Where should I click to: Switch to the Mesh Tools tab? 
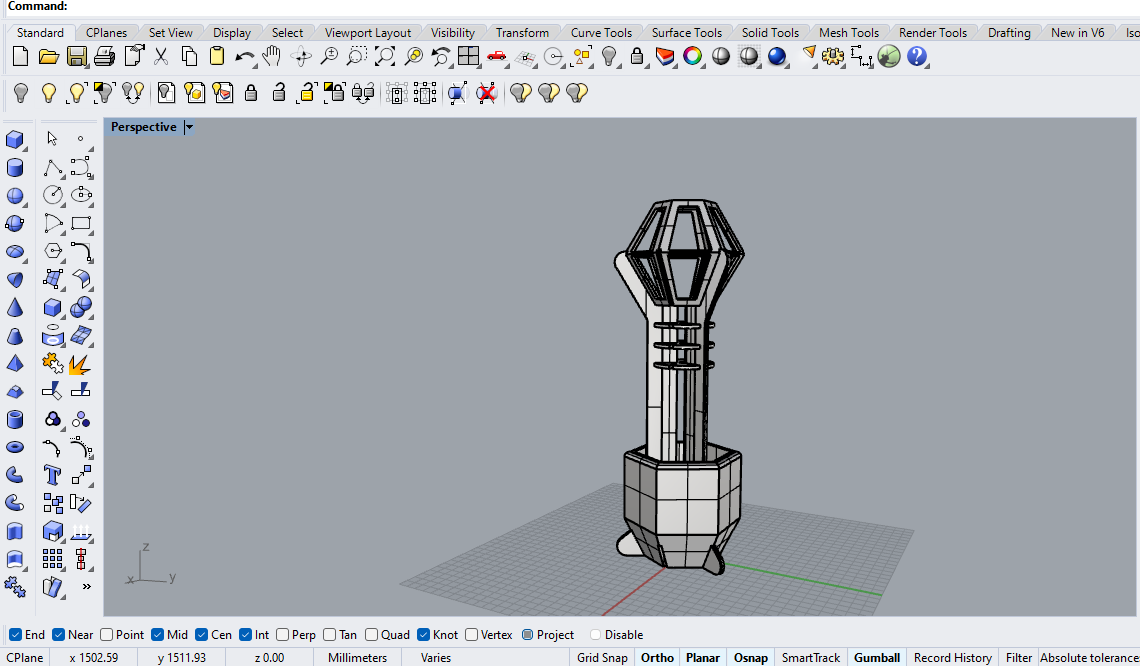[848, 33]
